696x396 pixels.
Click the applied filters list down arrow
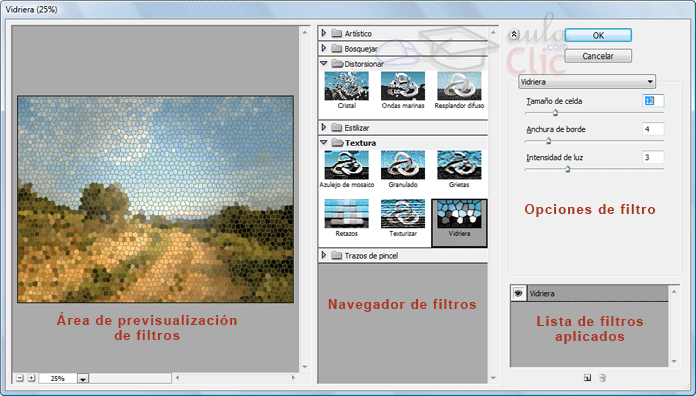[x=674, y=361]
